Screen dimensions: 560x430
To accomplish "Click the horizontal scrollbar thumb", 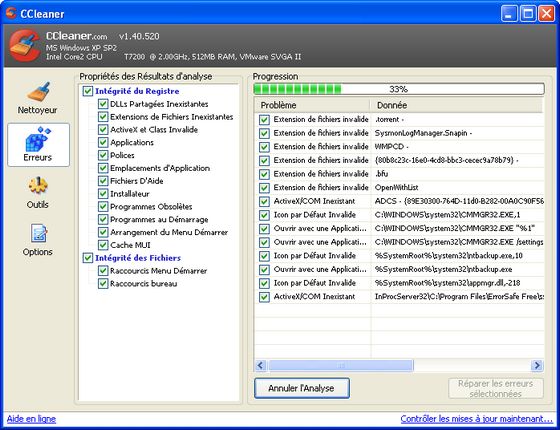I will tap(341, 365).
